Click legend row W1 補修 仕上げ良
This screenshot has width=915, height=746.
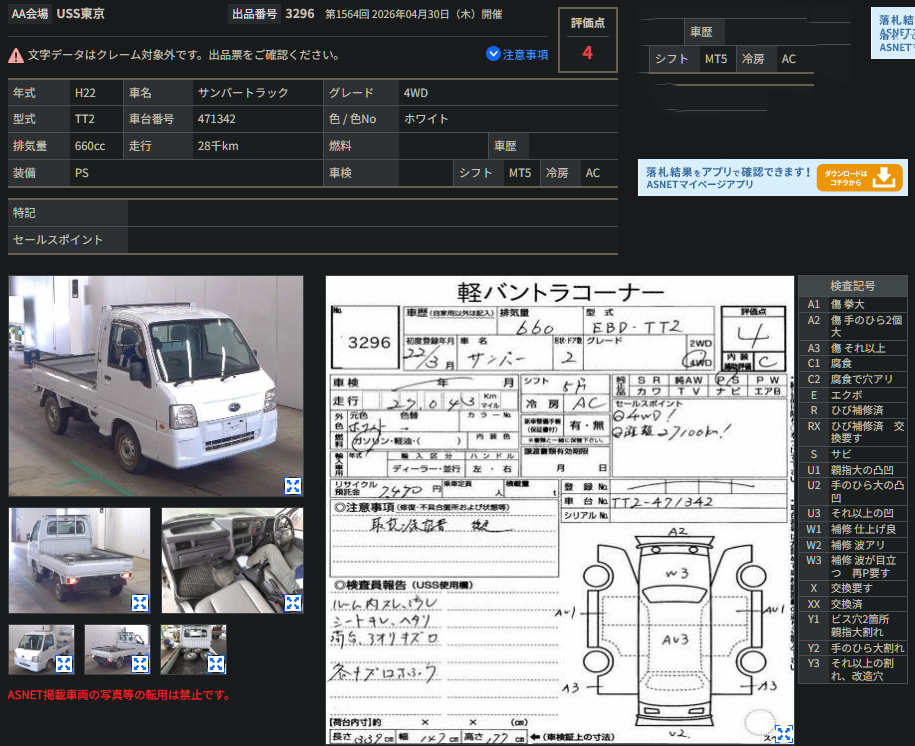click(853, 529)
